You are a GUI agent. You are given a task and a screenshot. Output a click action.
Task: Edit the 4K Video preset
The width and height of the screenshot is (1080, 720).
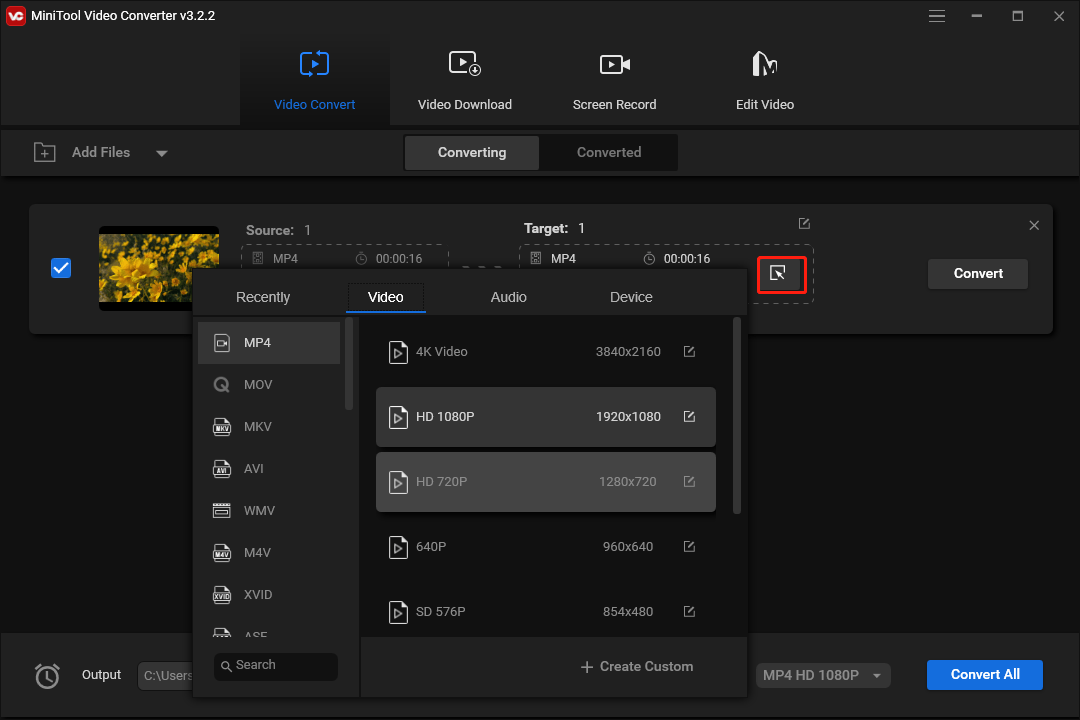[x=689, y=351]
